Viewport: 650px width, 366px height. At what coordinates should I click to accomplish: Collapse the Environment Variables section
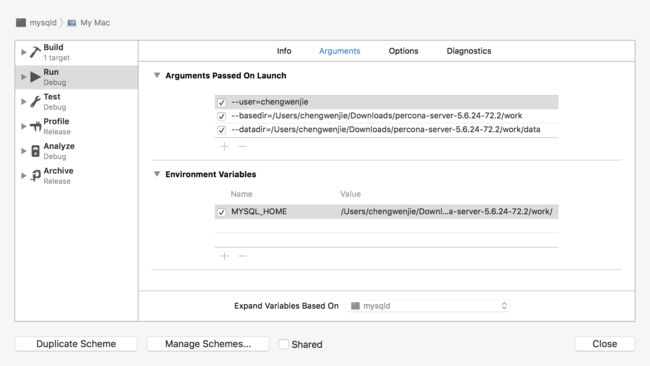point(157,174)
